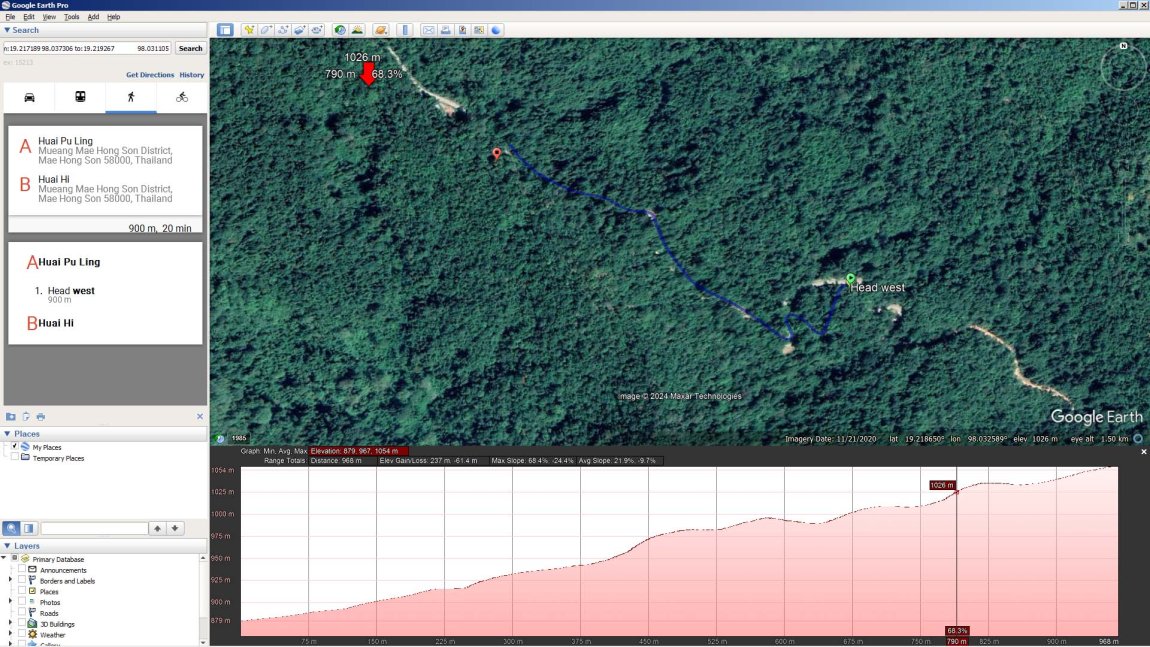Open the Tools menu
This screenshot has height=647, width=1150.
click(x=70, y=15)
